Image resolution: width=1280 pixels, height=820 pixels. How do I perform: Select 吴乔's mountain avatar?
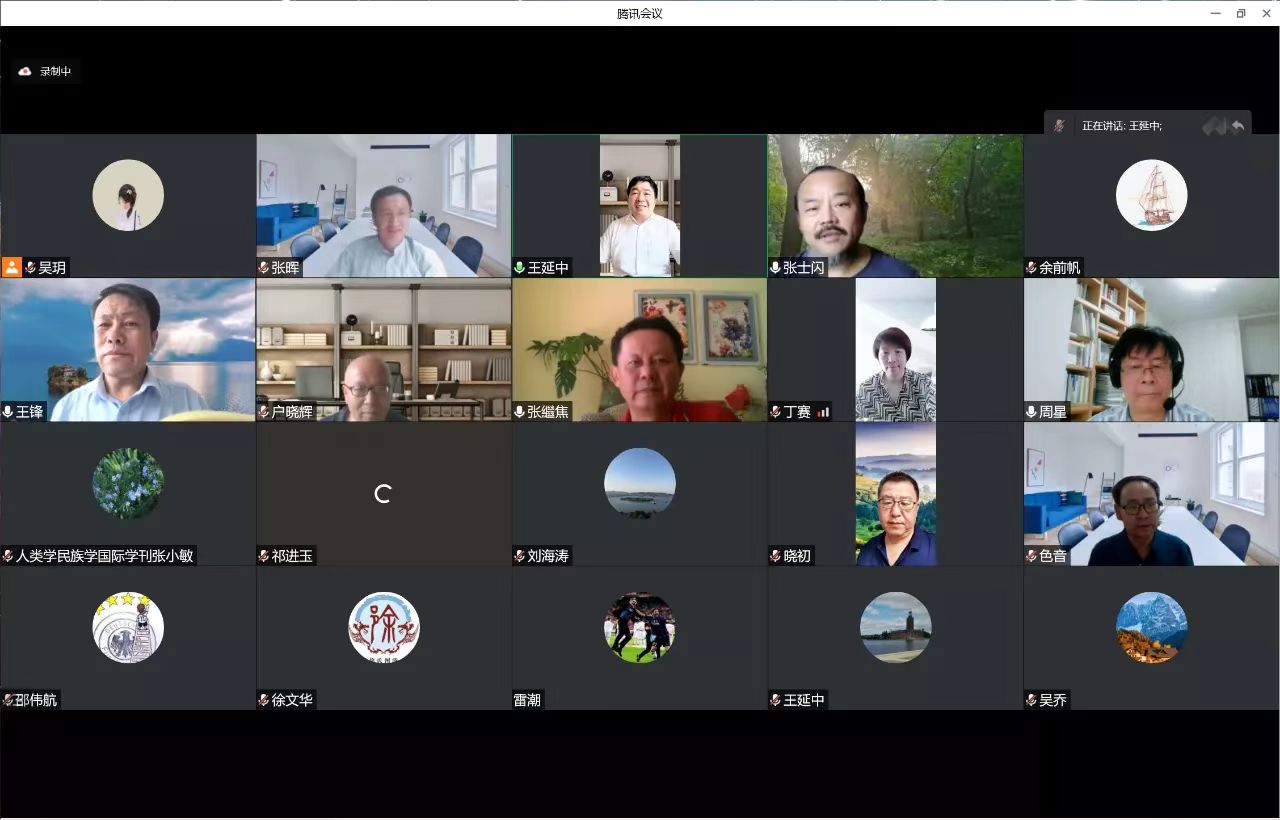(x=1151, y=627)
